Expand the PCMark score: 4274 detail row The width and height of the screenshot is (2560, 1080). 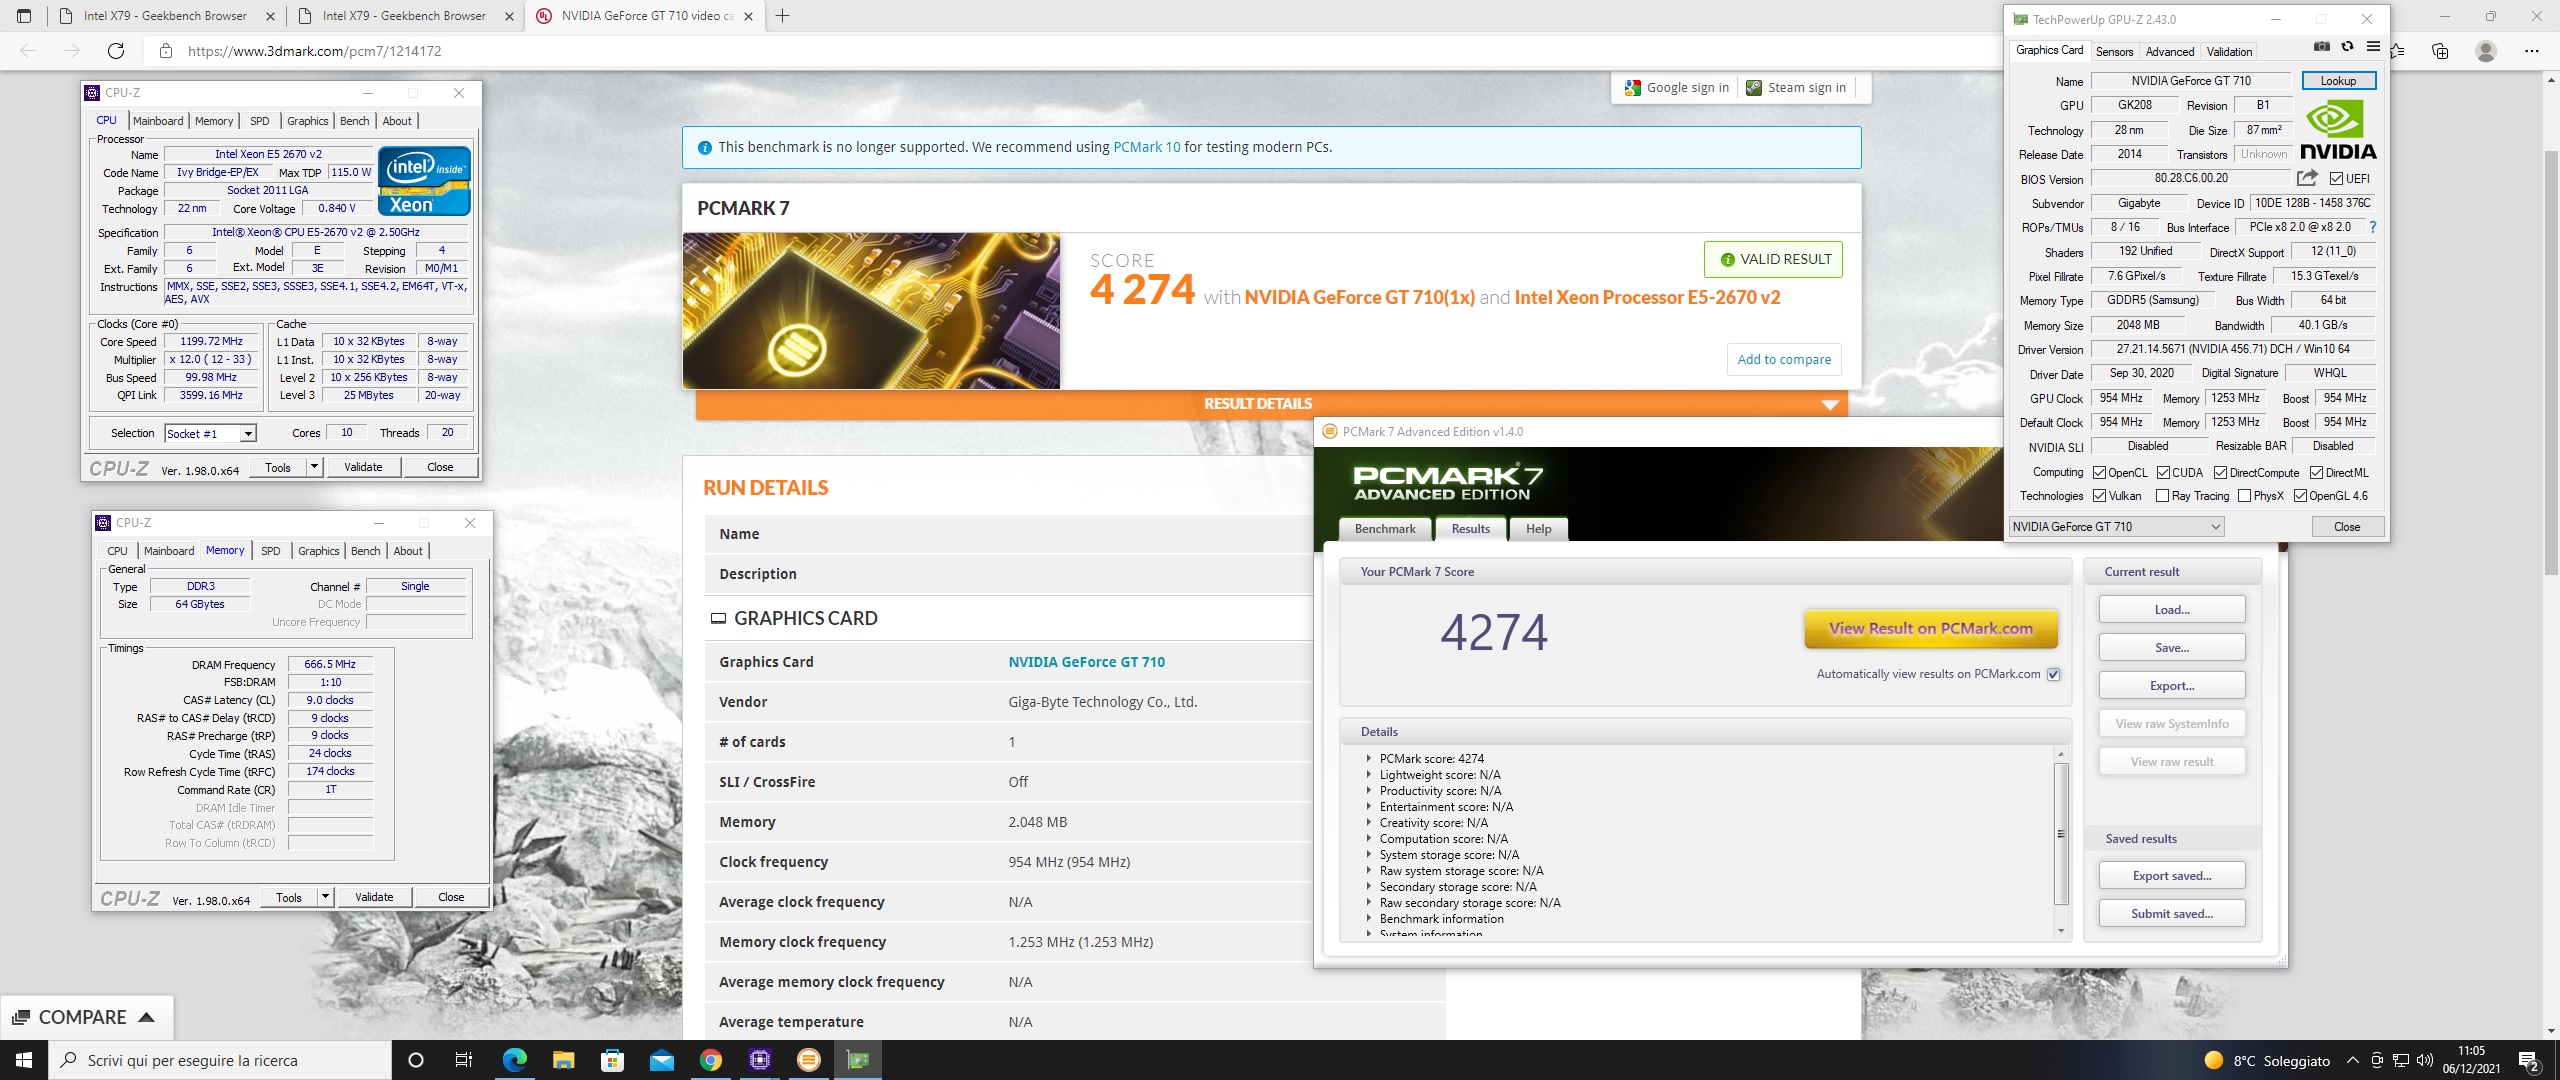point(1369,759)
